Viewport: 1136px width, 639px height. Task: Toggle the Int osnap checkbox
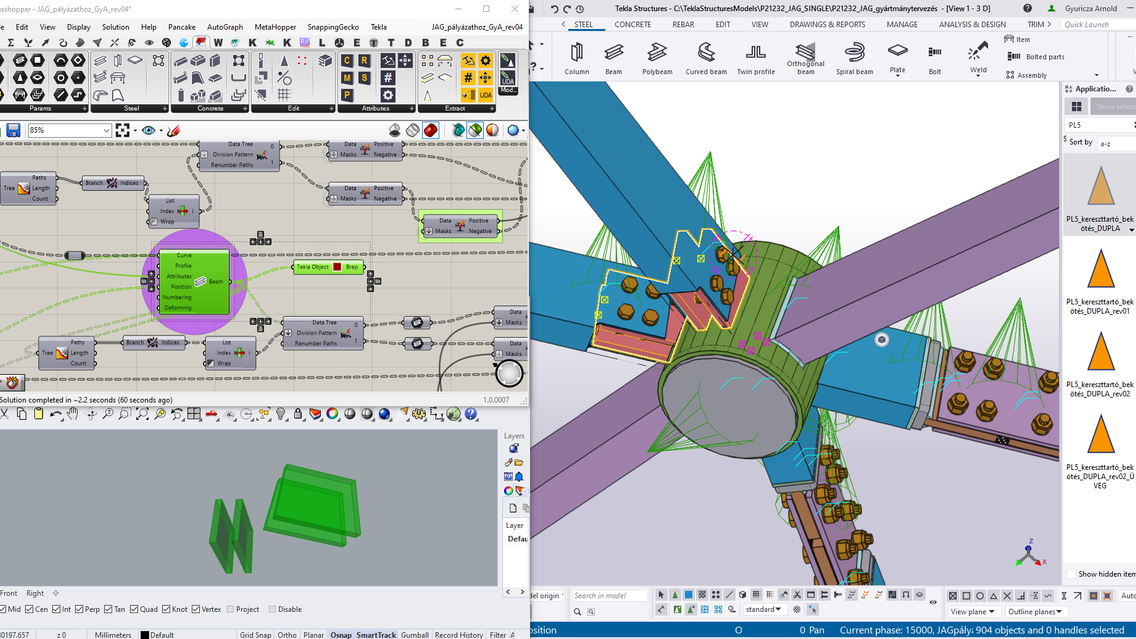[56, 609]
